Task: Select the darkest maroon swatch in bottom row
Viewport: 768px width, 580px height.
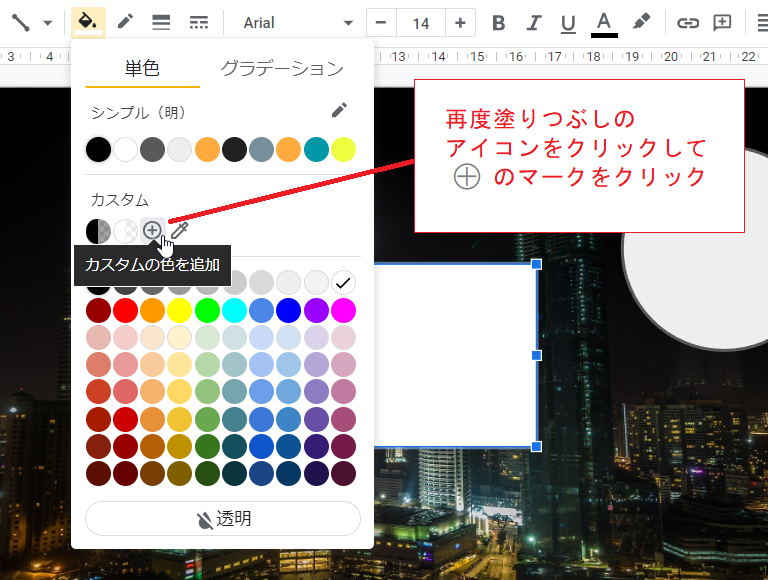Action: pyautogui.click(x=98, y=474)
